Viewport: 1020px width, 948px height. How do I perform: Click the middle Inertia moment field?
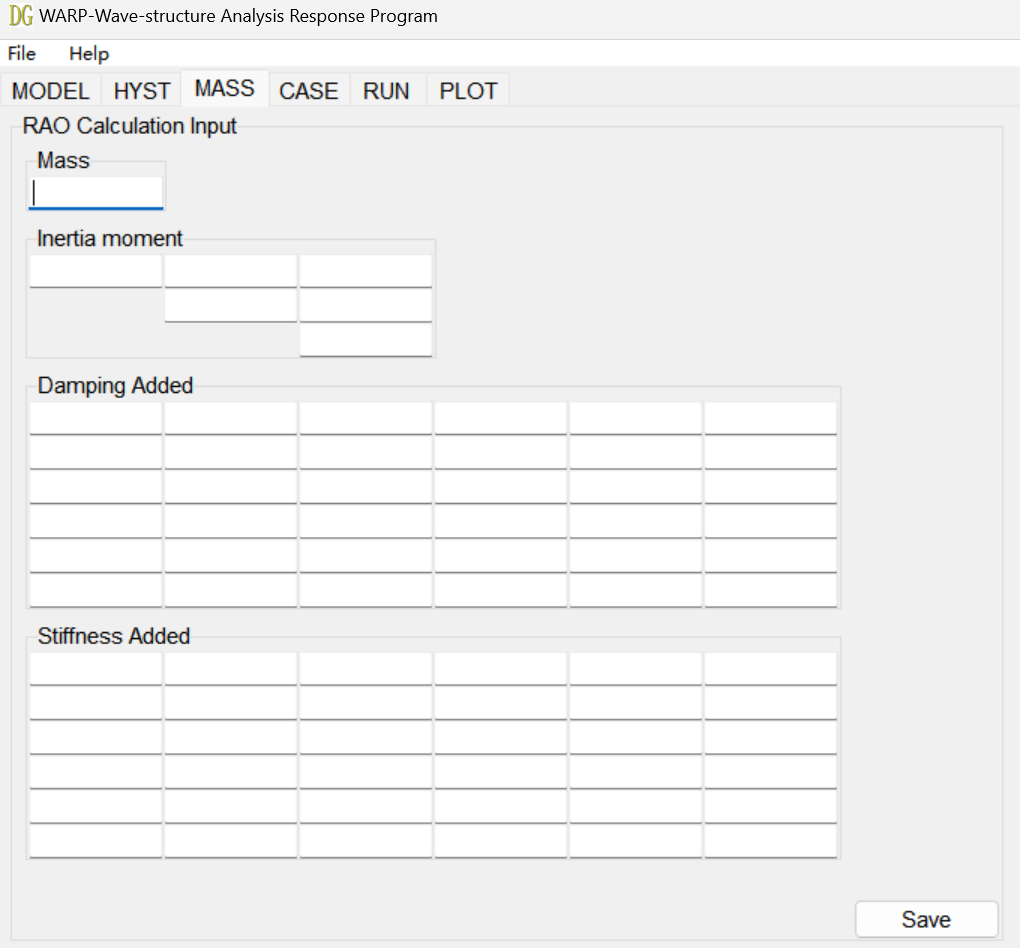pyautogui.click(x=230, y=304)
